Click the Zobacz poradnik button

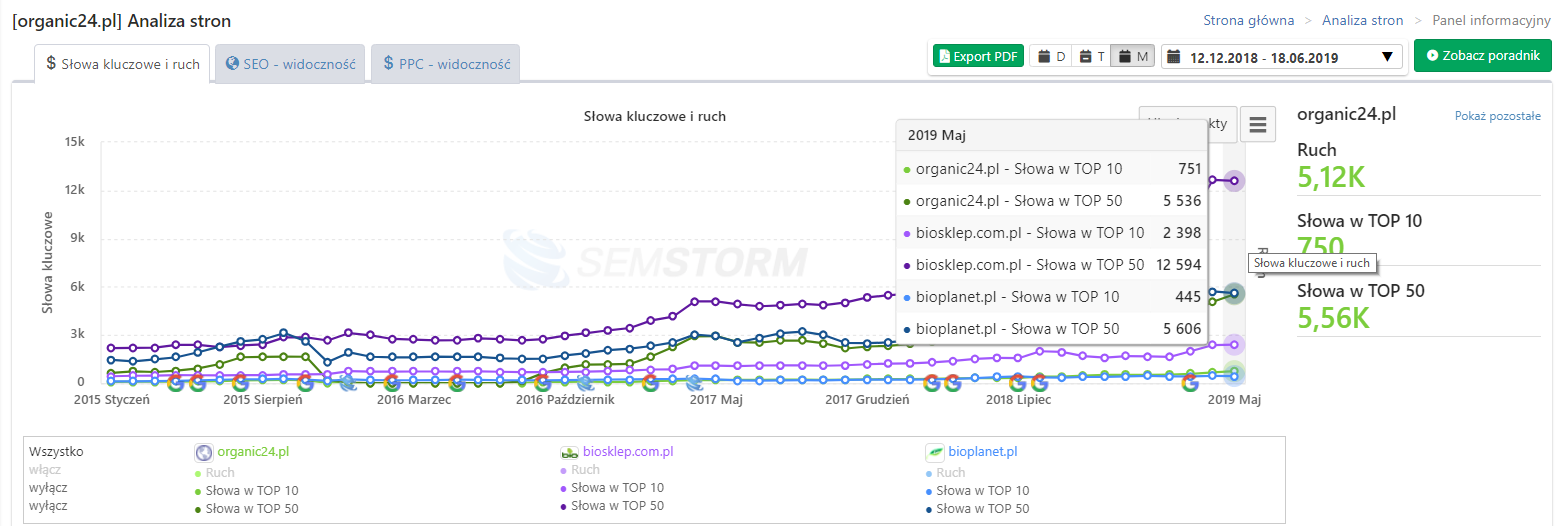[1482, 56]
